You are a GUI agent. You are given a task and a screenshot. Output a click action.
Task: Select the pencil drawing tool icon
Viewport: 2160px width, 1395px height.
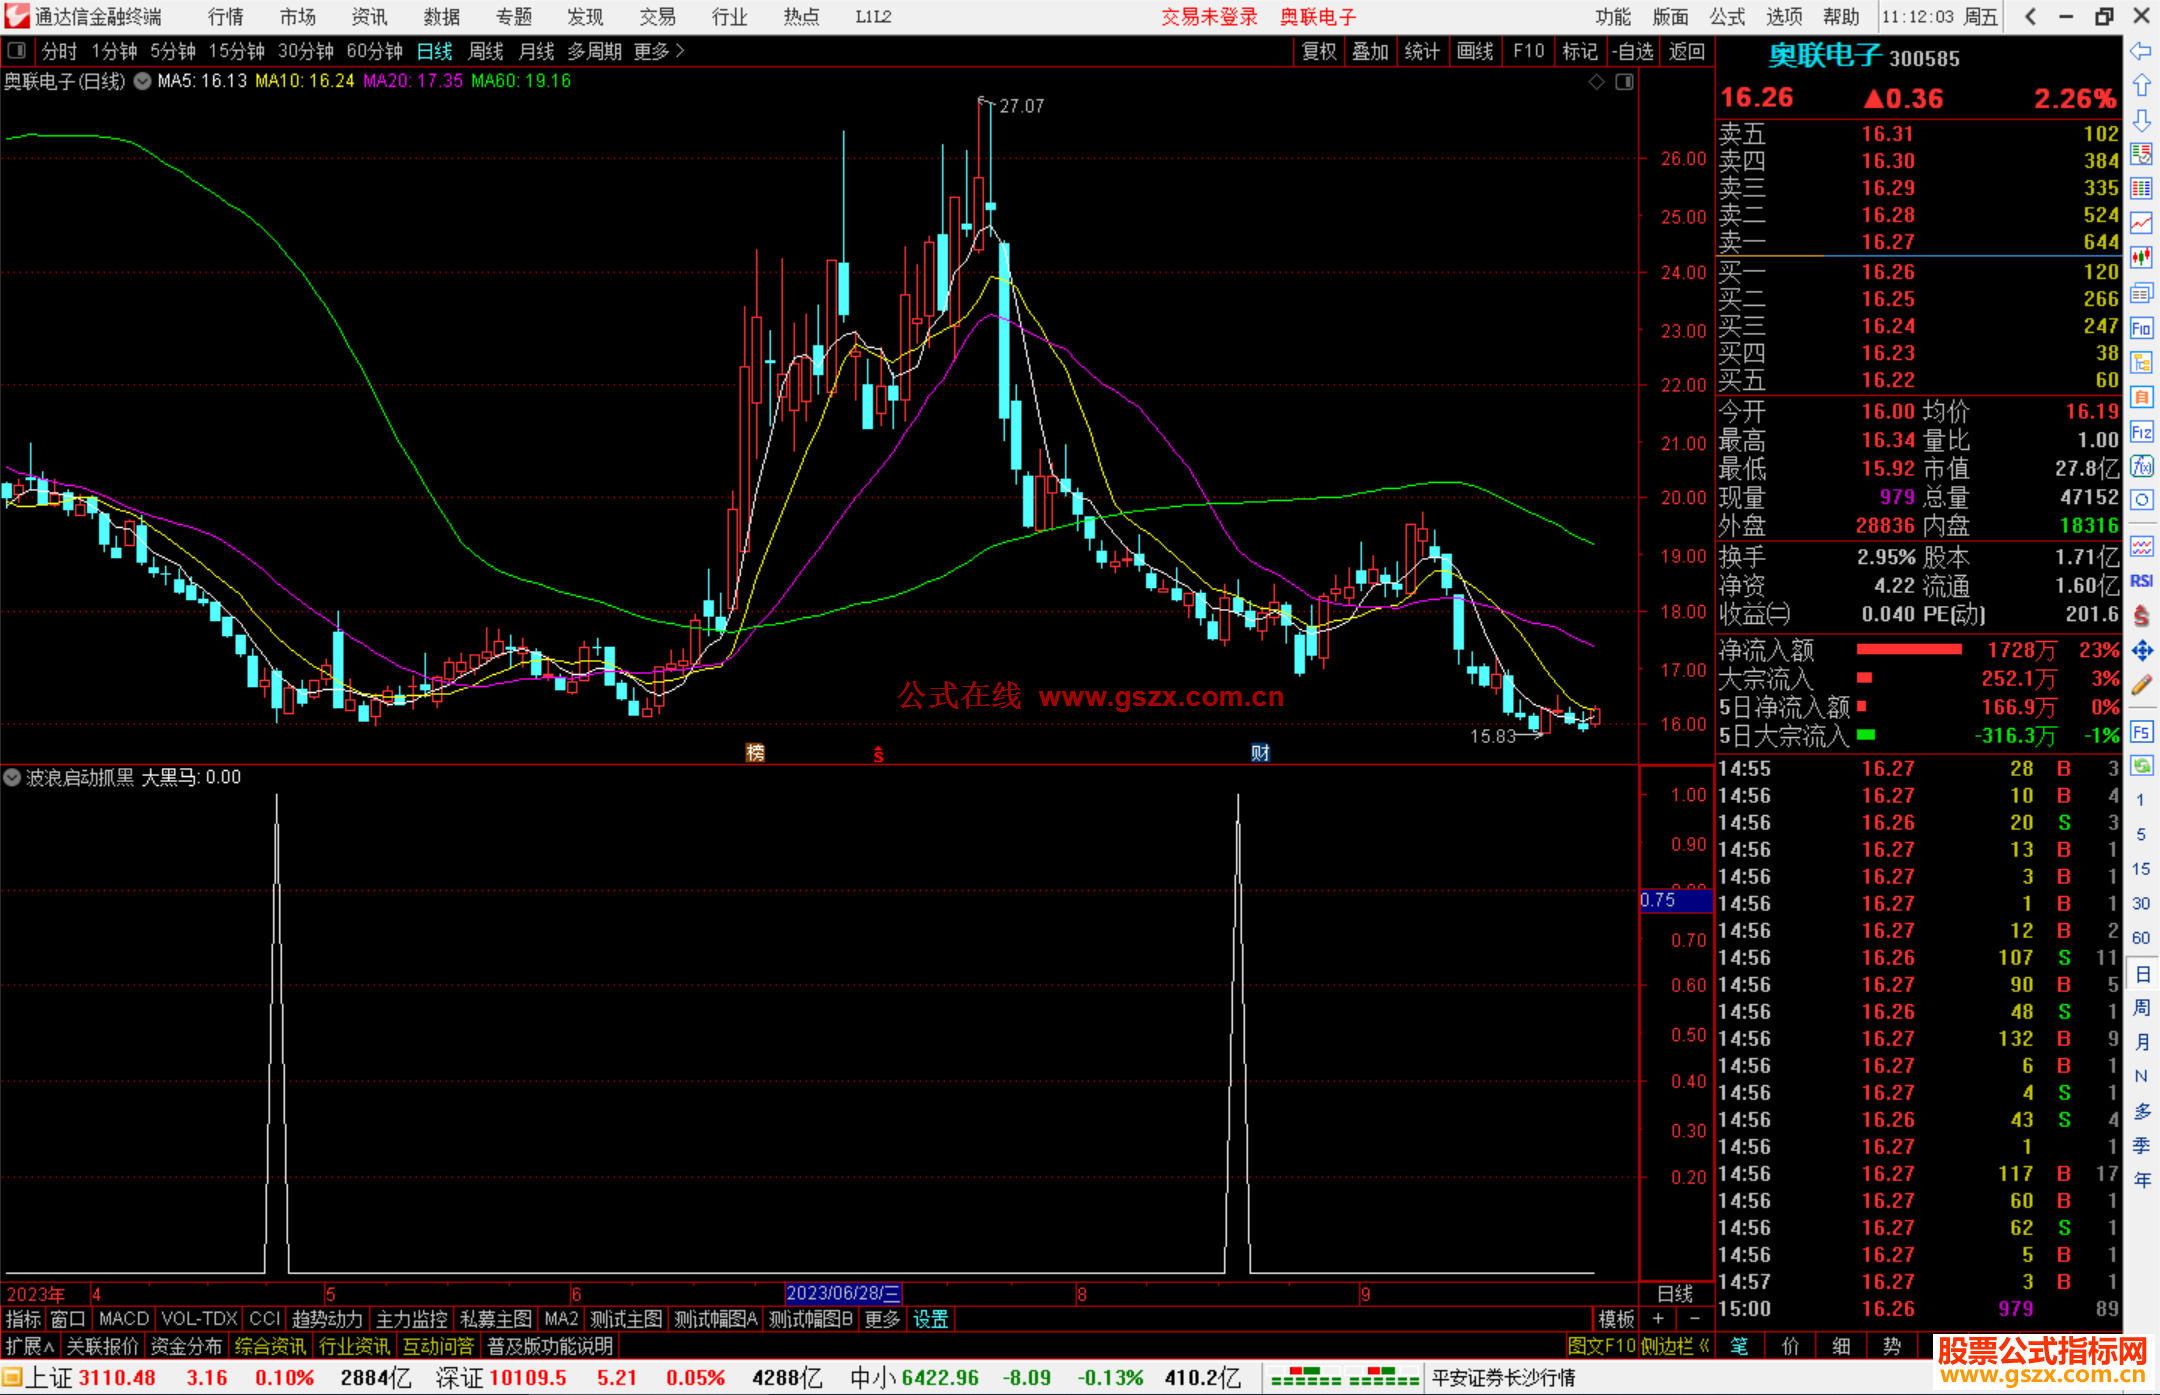tap(2141, 685)
